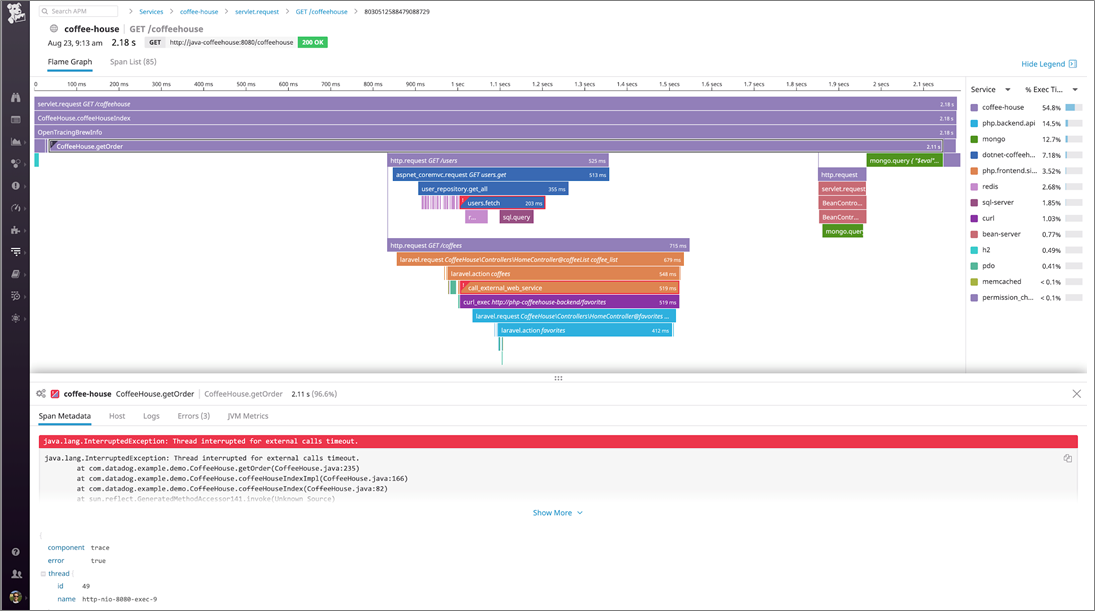Select the users.fetch span with error
The image size is (1095, 611).
tap(503, 203)
